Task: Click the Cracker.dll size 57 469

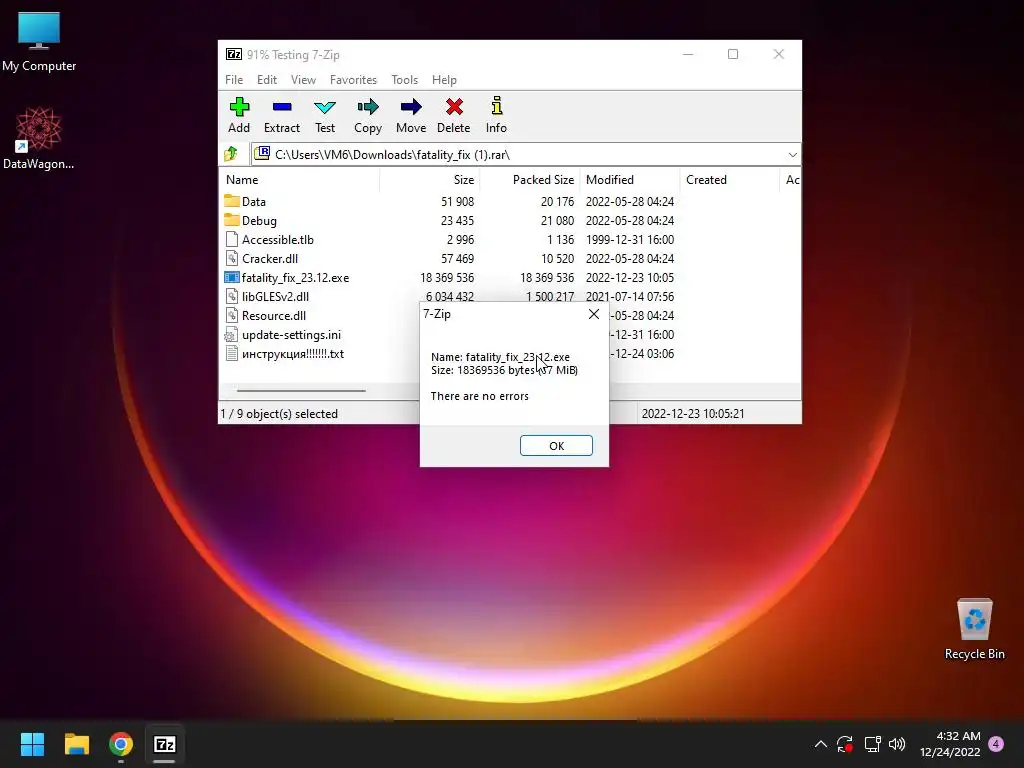Action: click(457, 259)
